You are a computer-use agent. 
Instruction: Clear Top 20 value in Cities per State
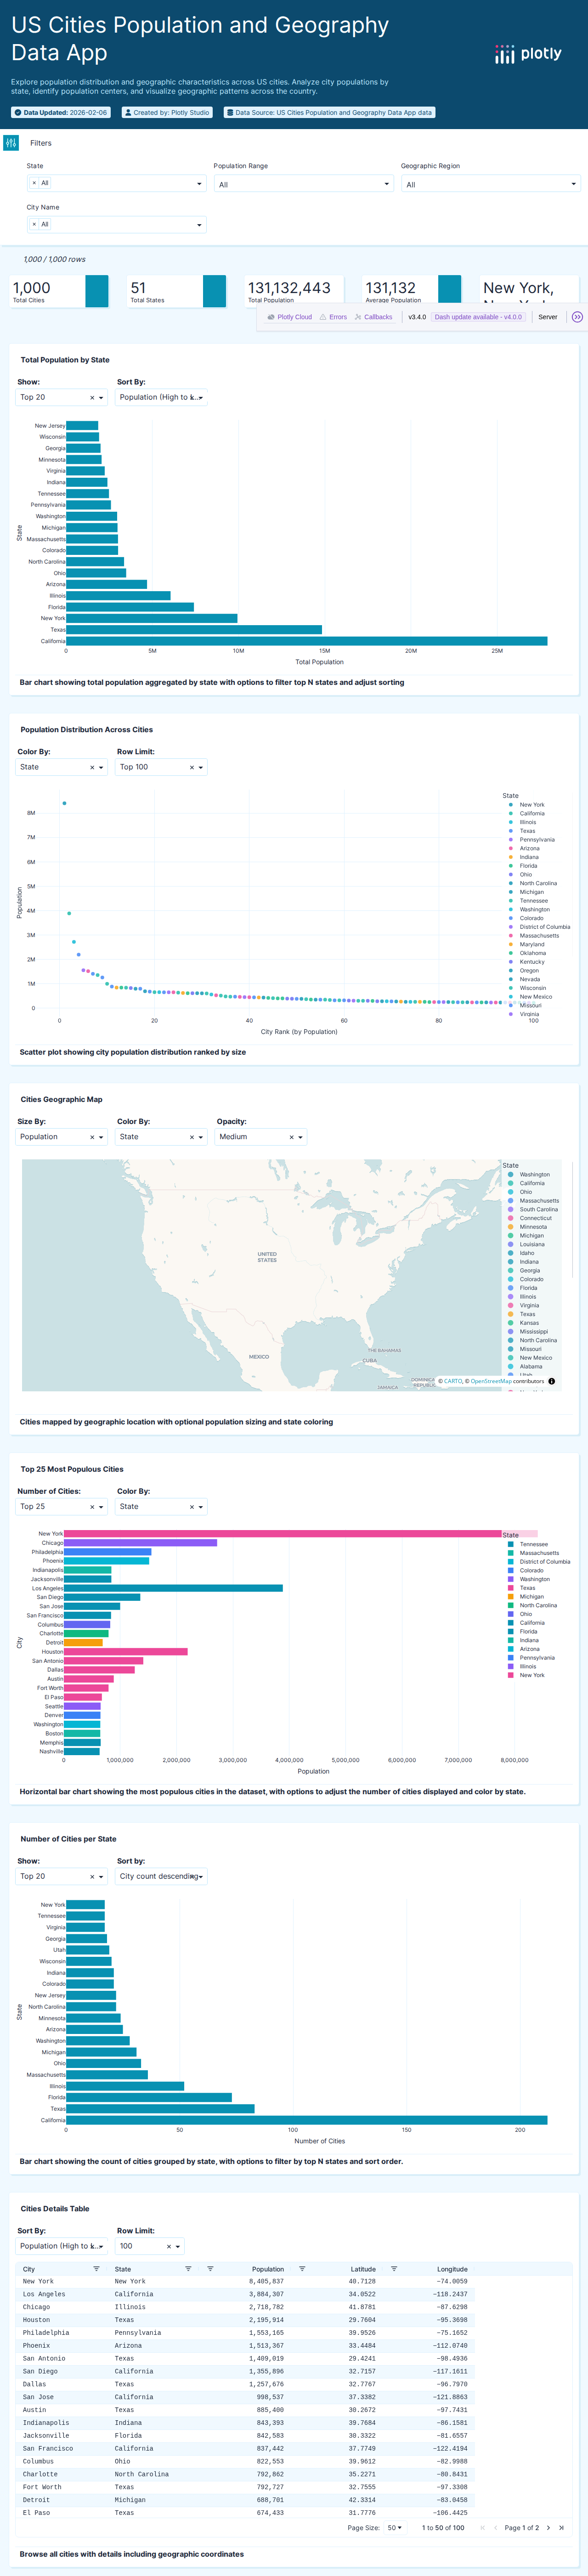click(92, 1877)
